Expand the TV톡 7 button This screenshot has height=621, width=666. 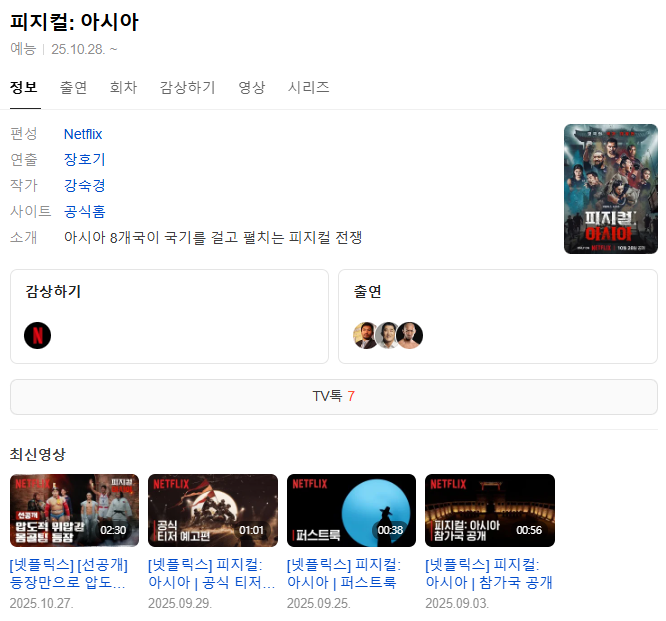point(333,396)
